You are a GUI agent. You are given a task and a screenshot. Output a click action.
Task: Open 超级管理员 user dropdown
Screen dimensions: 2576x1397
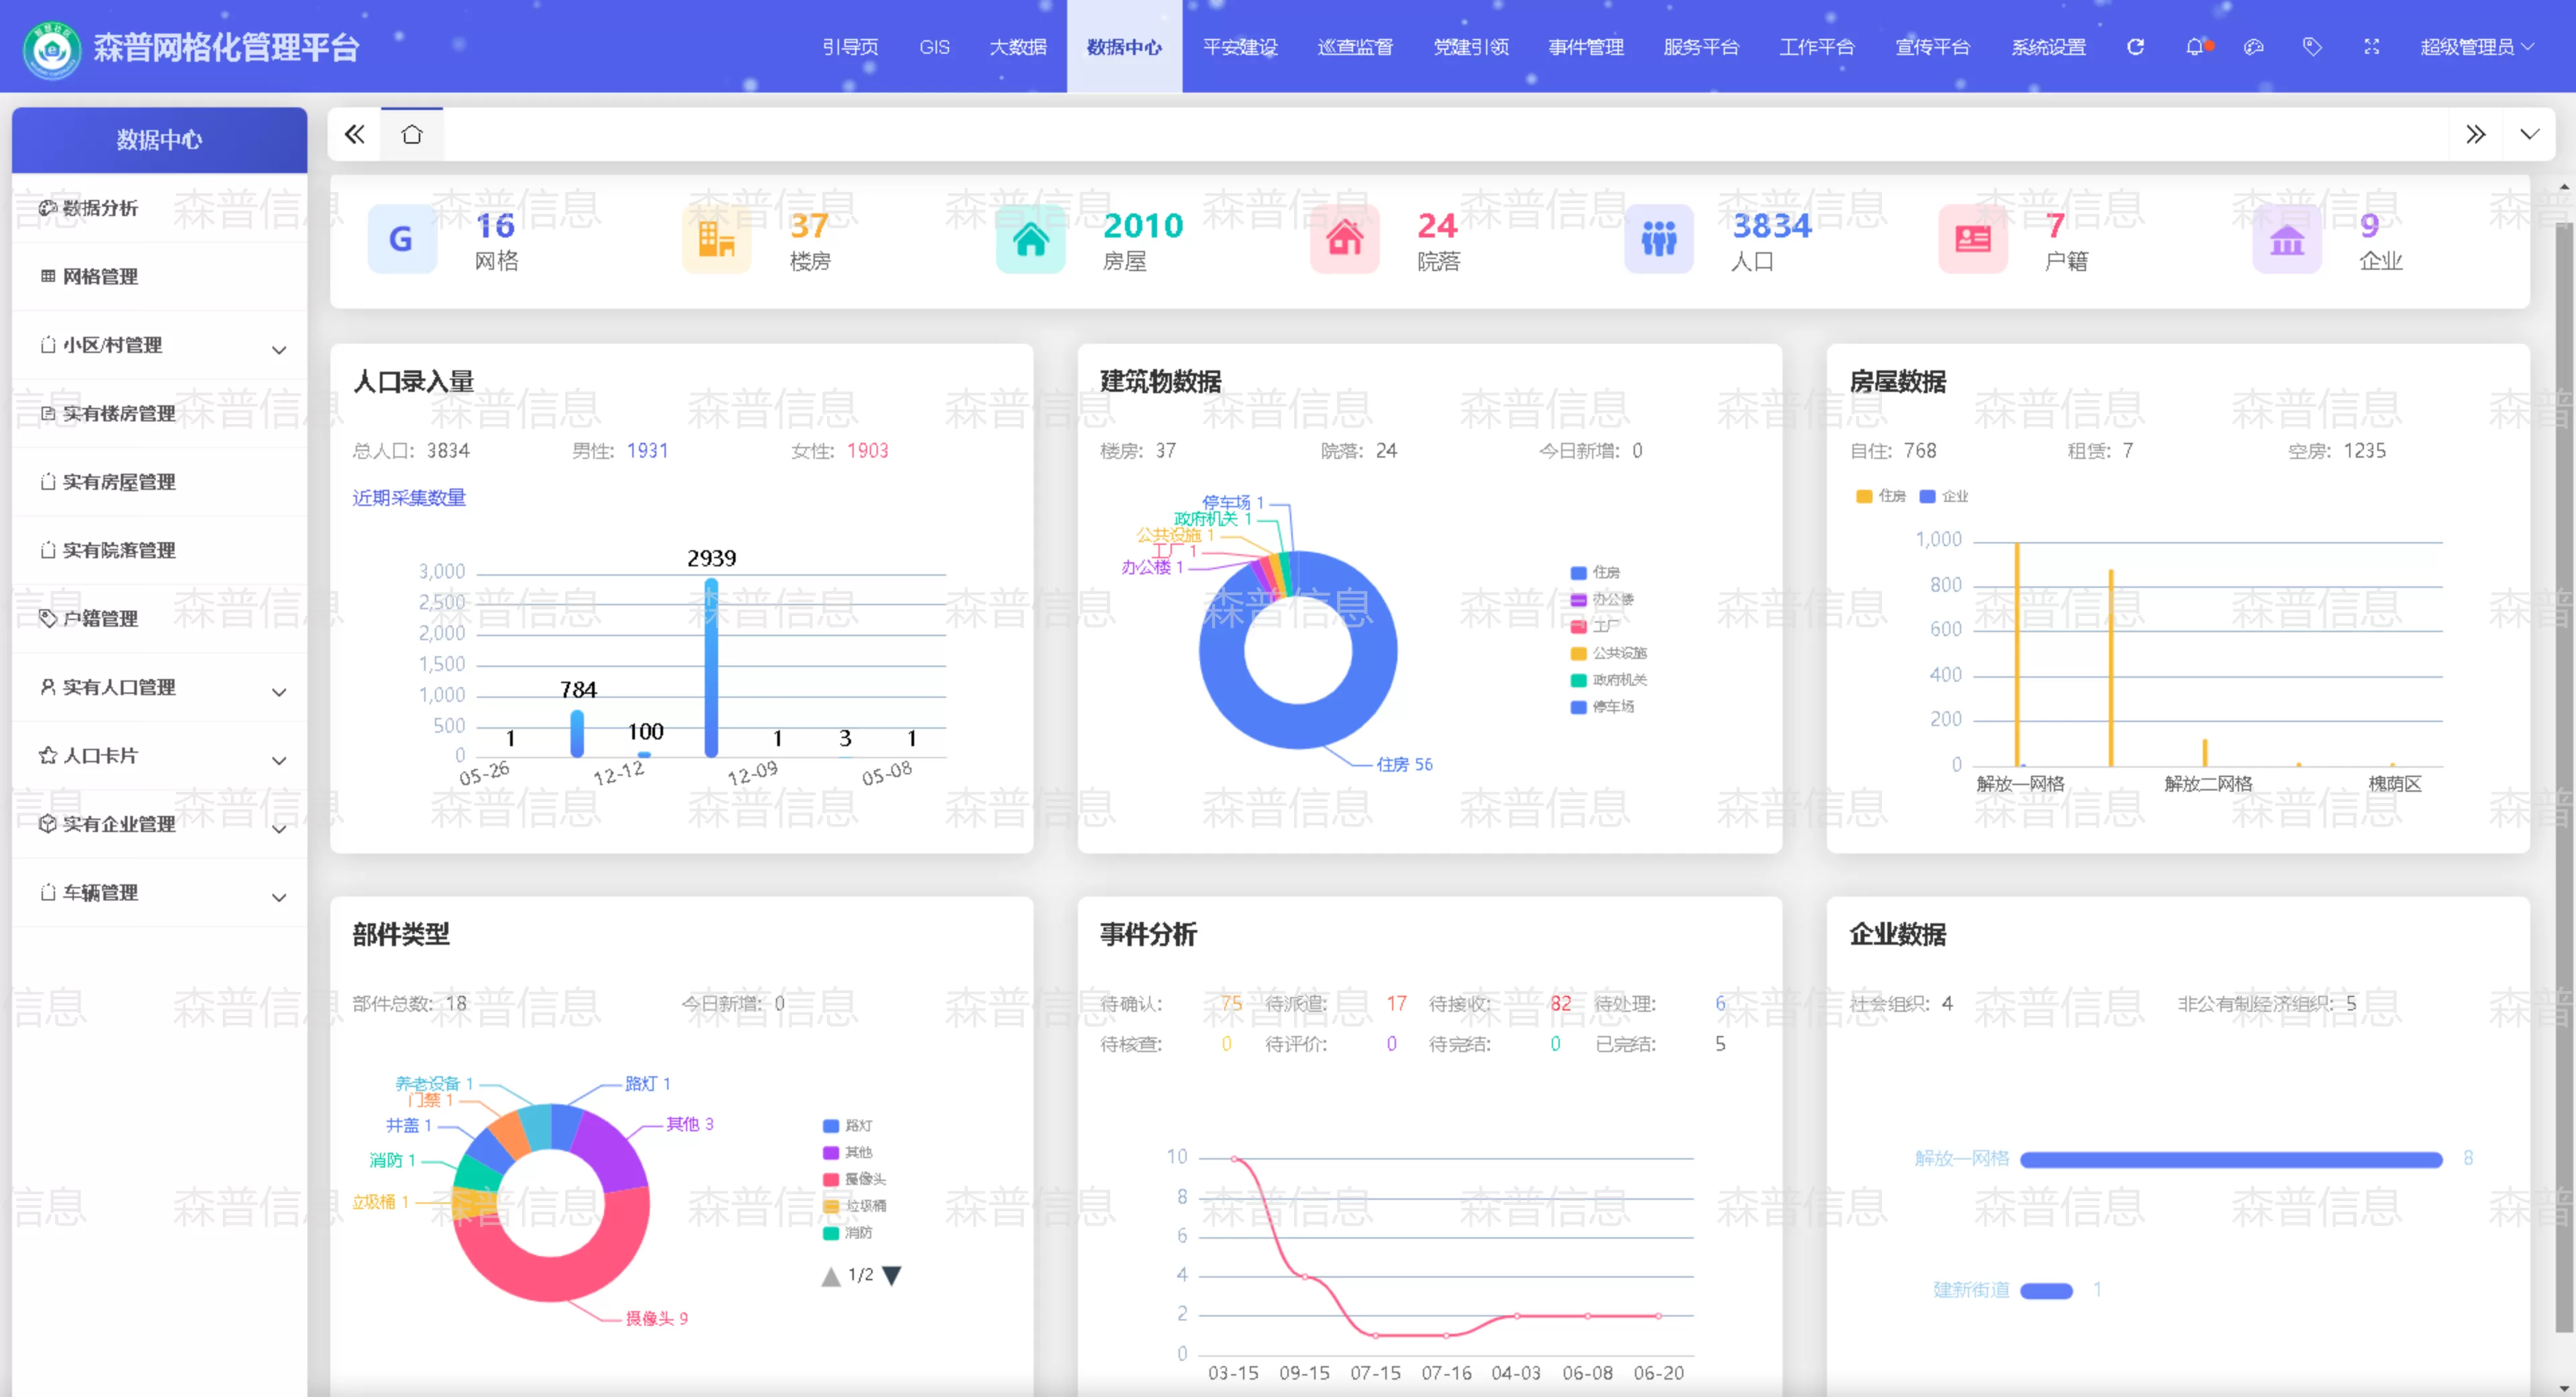2477,47
